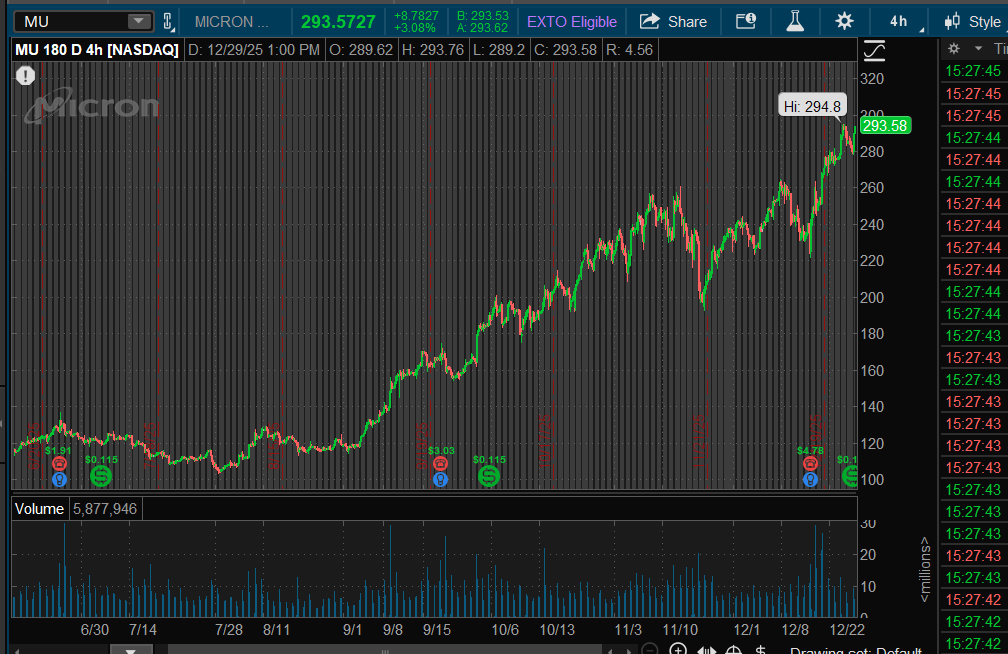Image resolution: width=1008 pixels, height=654 pixels.
Task: Click the horizontal chart scrollbar
Action: click(384, 649)
